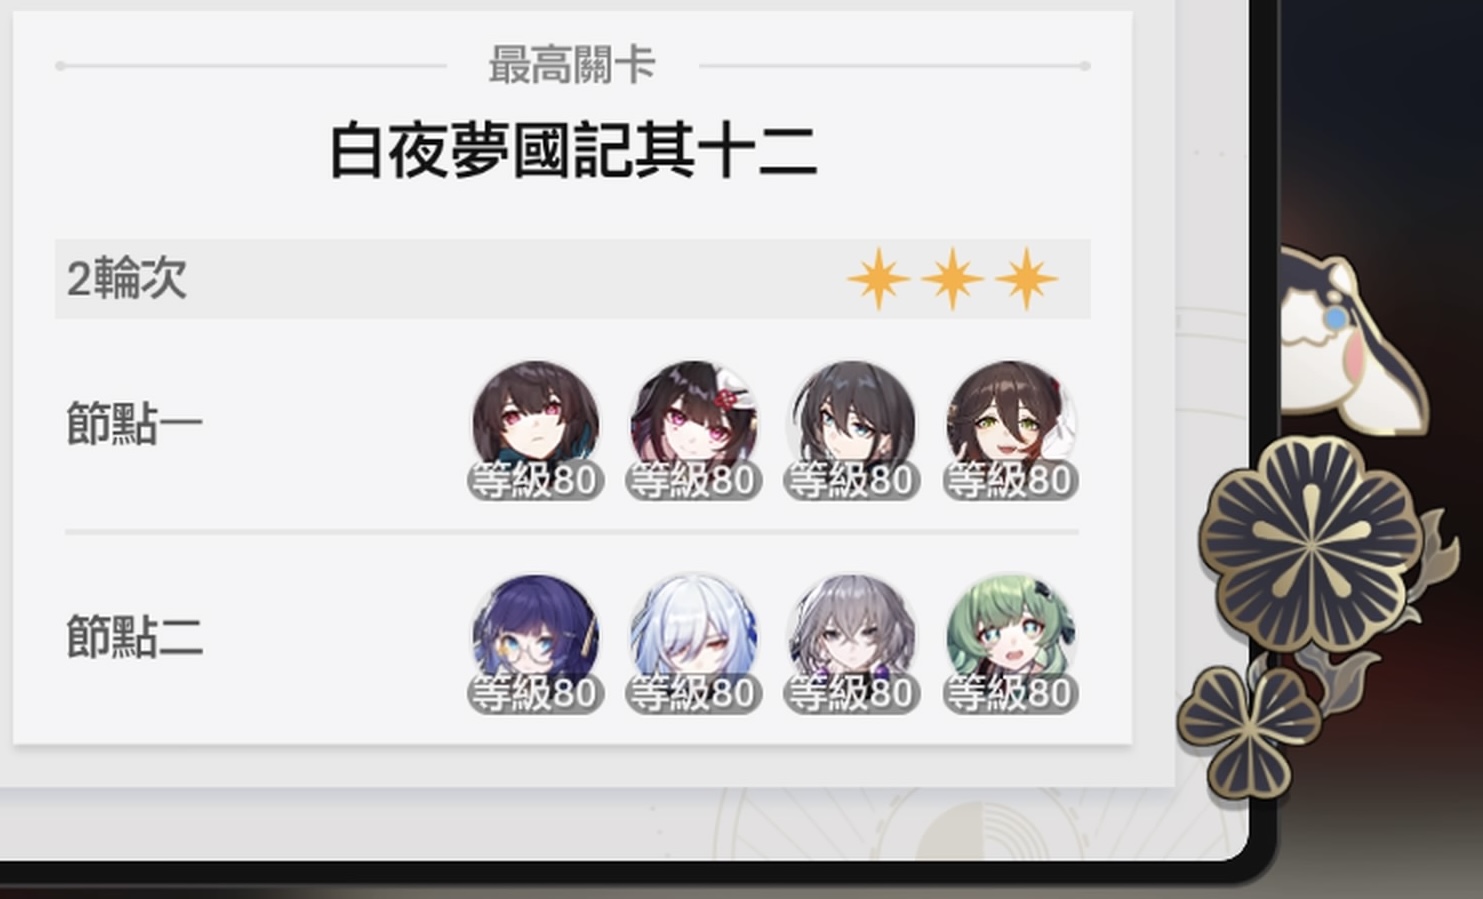Select the 2輪次 result row
Screen dimensions: 1483x899
(x=572, y=279)
